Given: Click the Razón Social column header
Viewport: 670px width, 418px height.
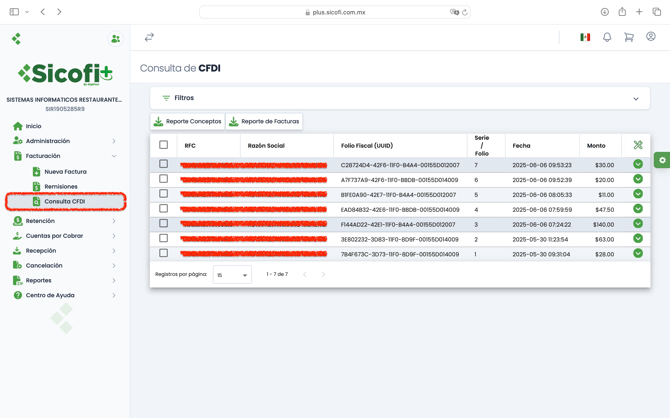Looking at the screenshot, I should coord(266,146).
